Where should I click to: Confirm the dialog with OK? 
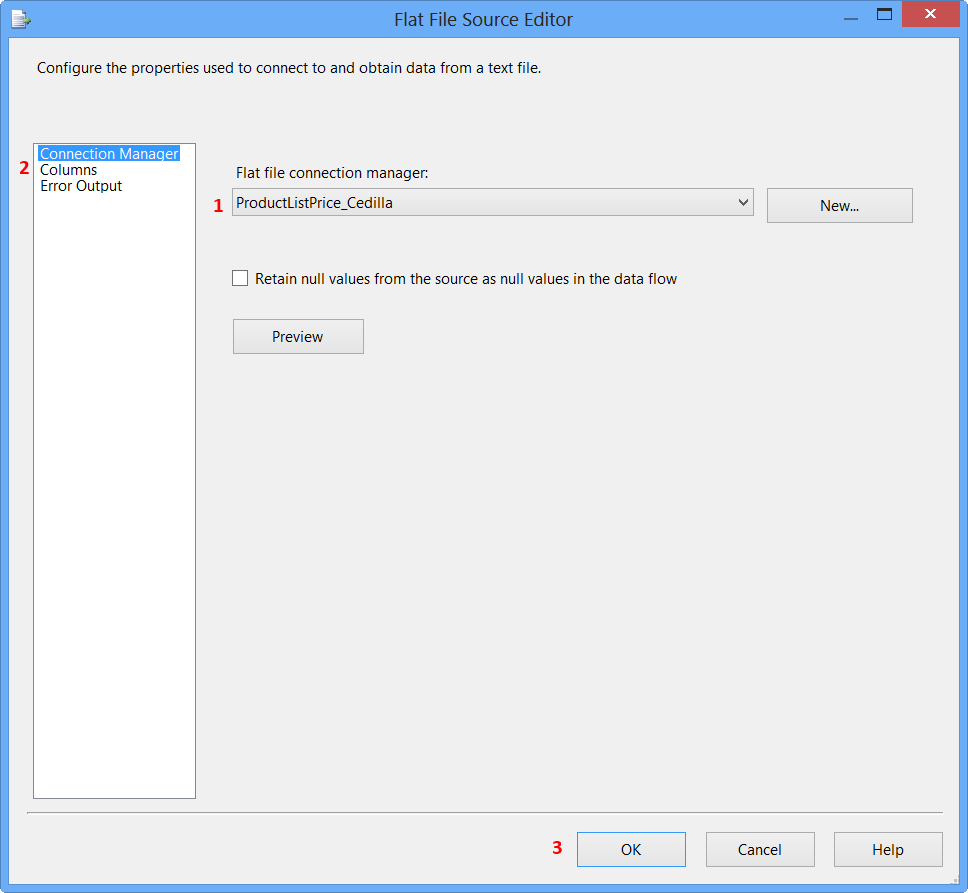coord(631,849)
